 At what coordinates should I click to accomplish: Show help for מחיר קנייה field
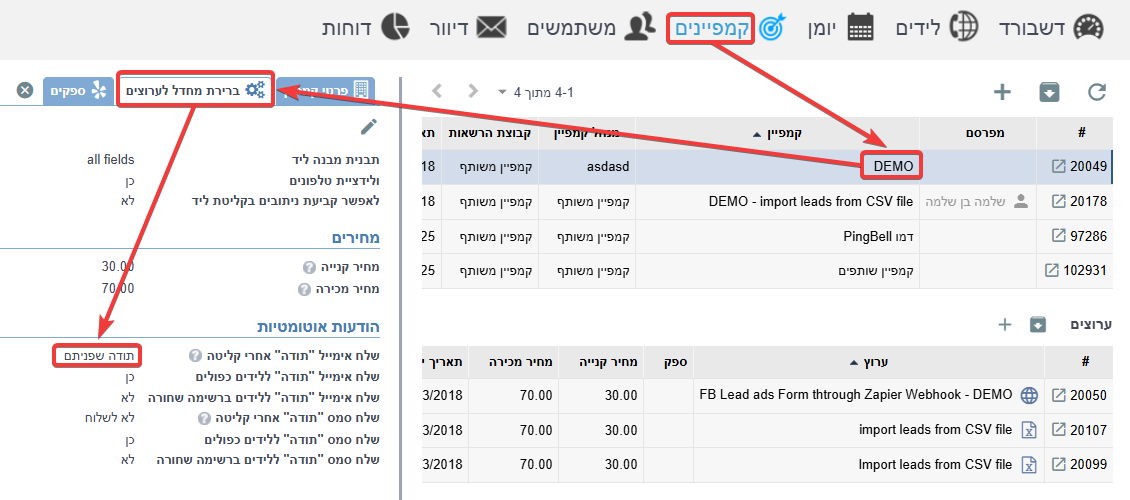(309, 268)
